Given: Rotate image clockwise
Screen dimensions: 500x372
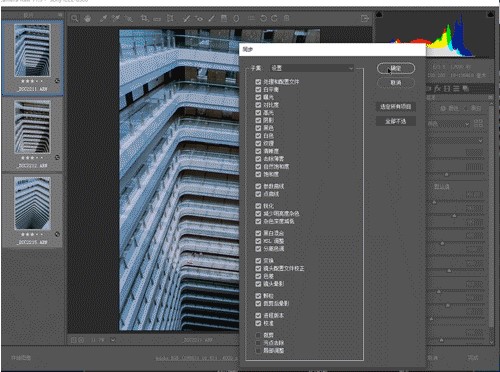Looking at the screenshot, I should (x=274, y=18).
